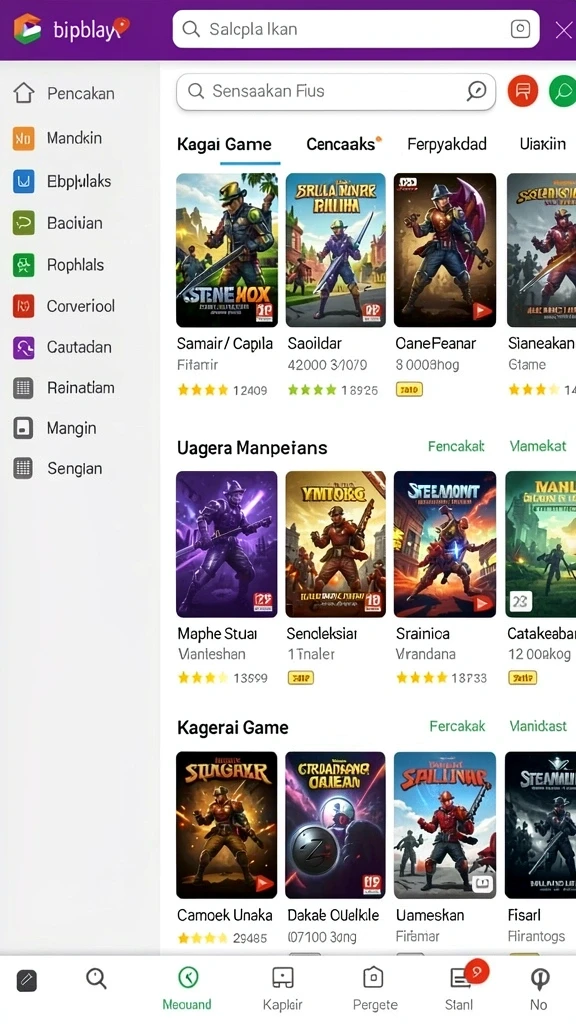This screenshot has height=1024, width=576.
Task: Click the magnifier in top search bar
Action: (191, 29)
